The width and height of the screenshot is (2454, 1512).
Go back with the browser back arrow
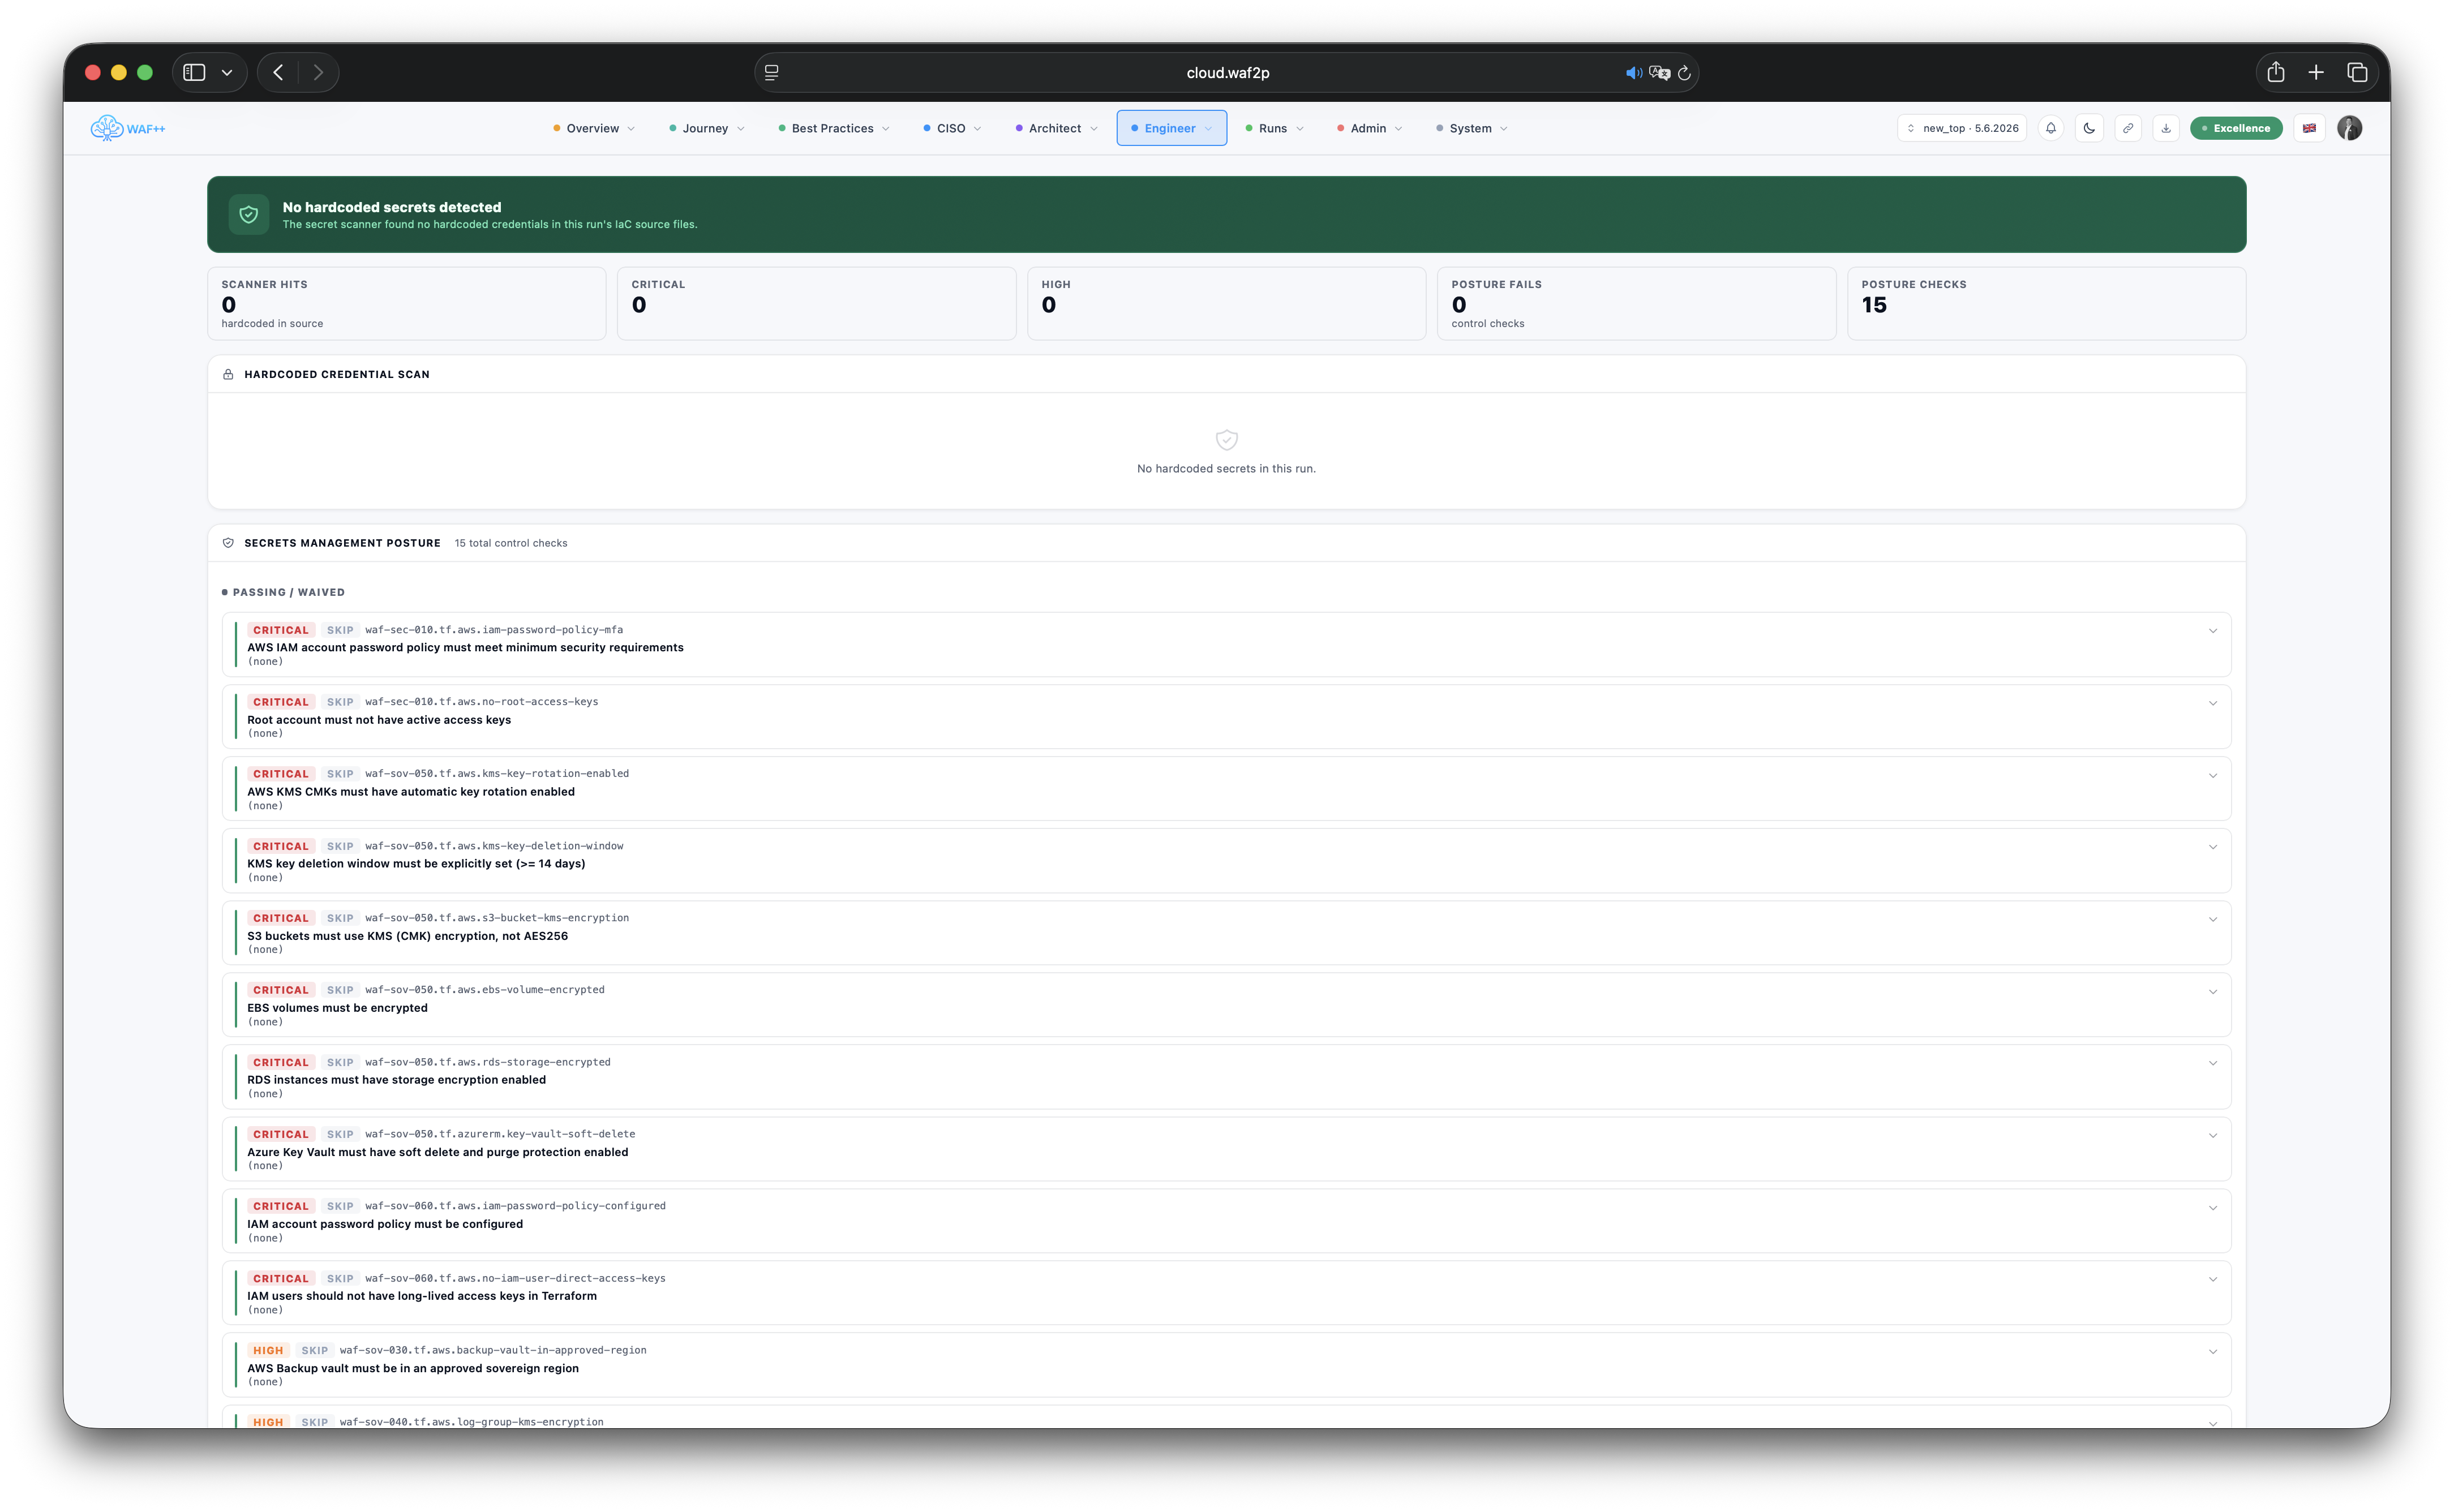278,72
